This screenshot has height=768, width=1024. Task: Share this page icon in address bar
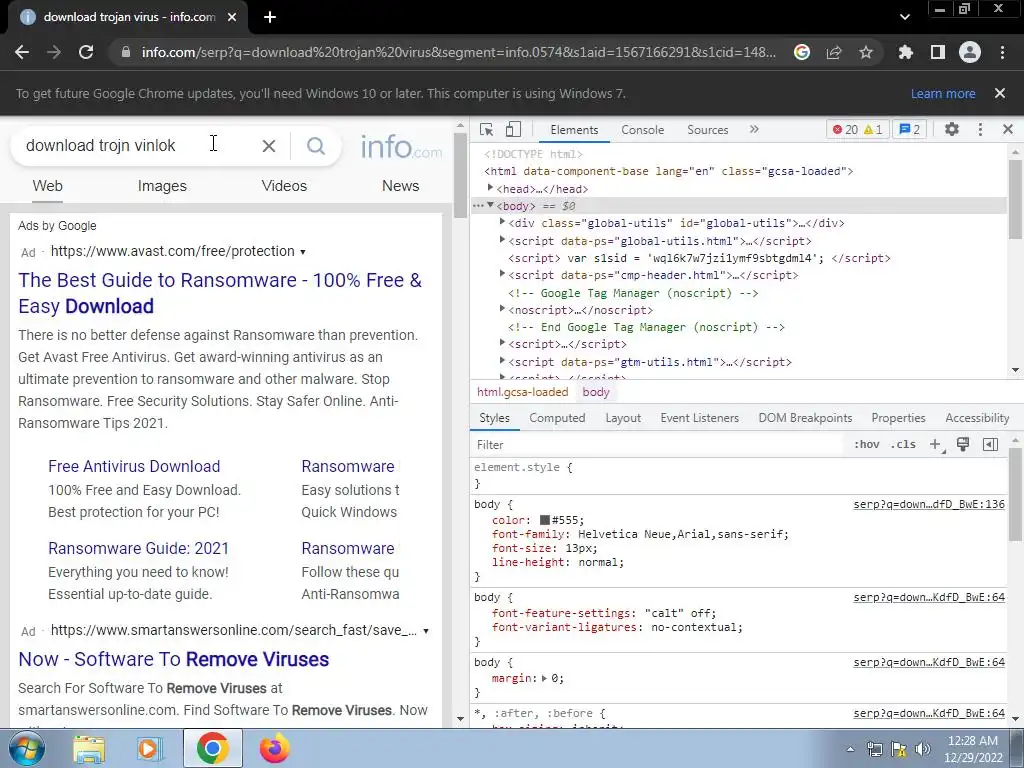(x=834, y=52)
